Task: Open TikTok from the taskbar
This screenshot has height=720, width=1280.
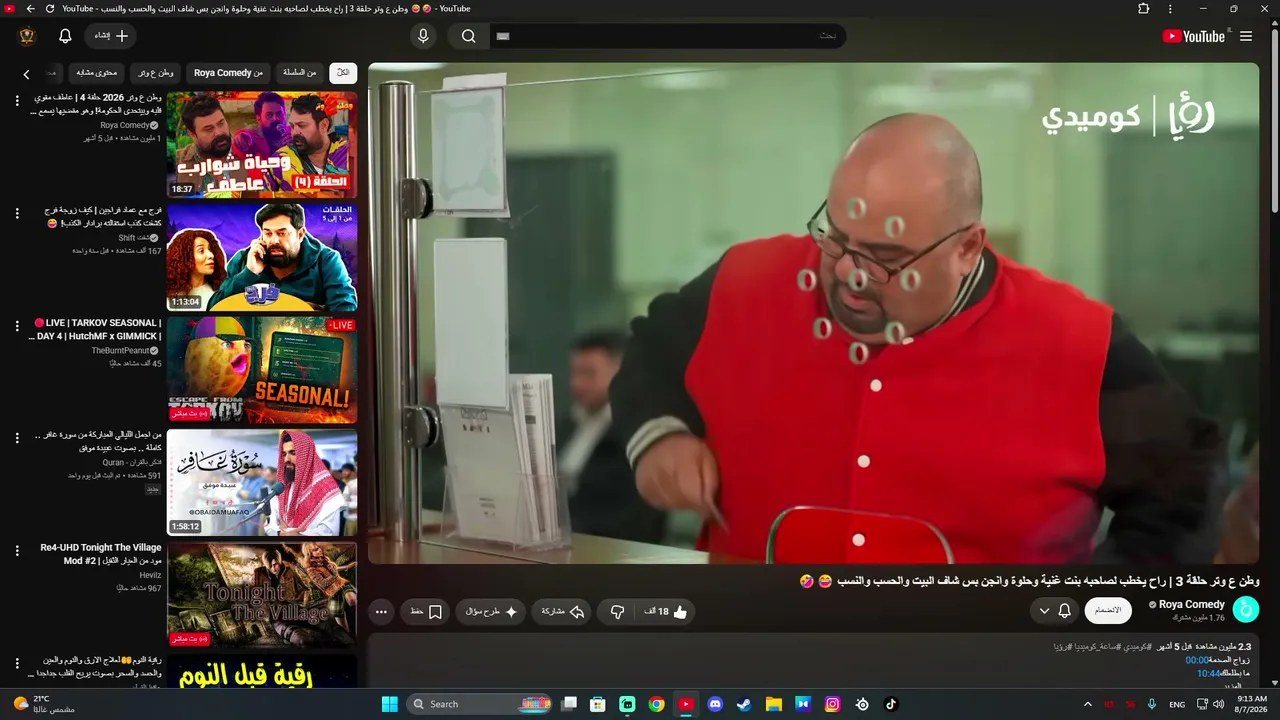Action: [x=891, y=704]
